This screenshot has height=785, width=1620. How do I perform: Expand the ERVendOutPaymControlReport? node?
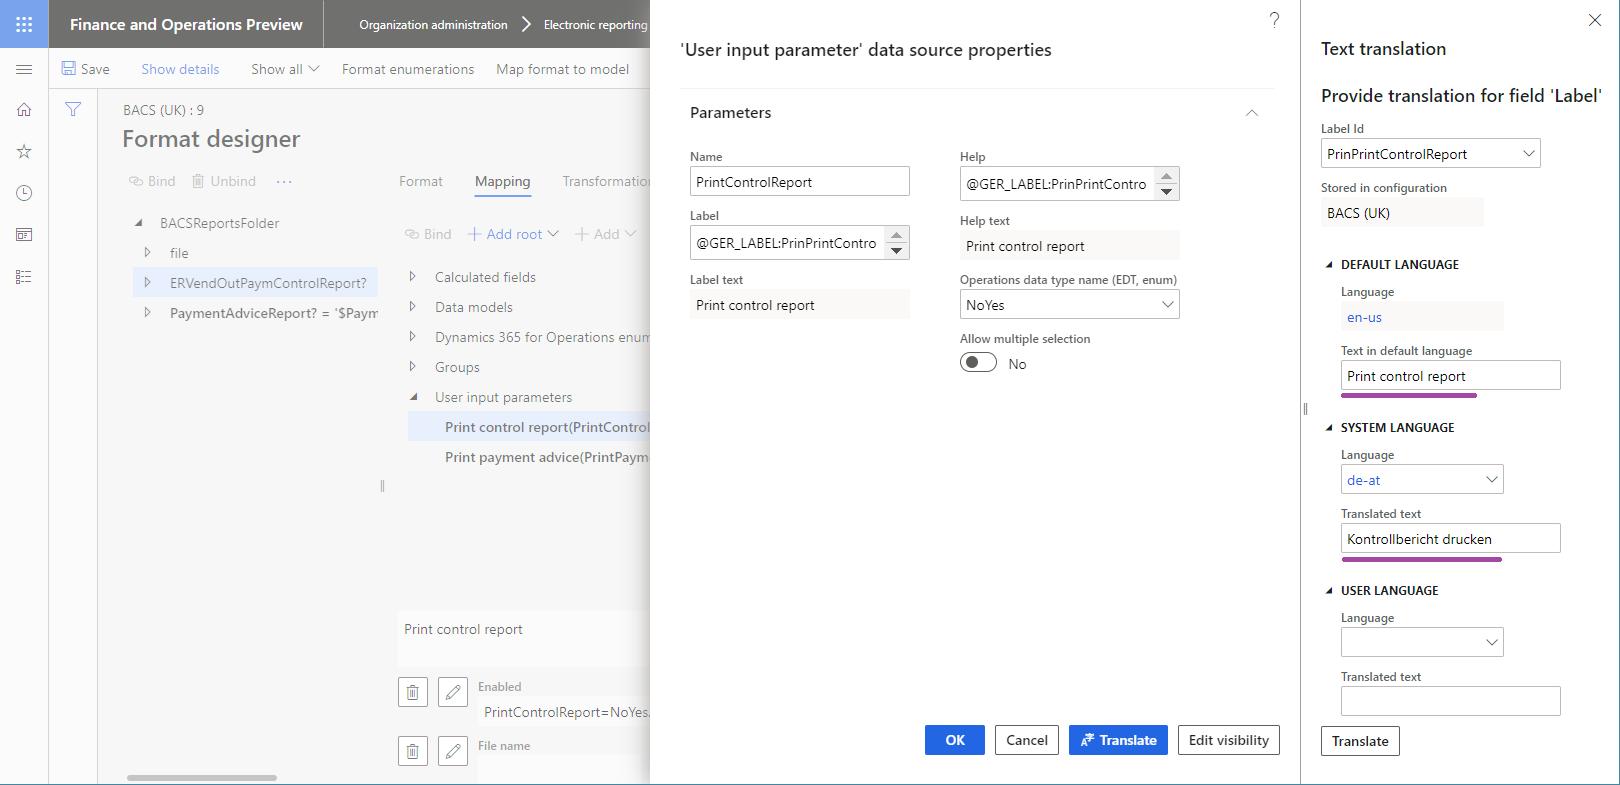[x=147, y=283]
